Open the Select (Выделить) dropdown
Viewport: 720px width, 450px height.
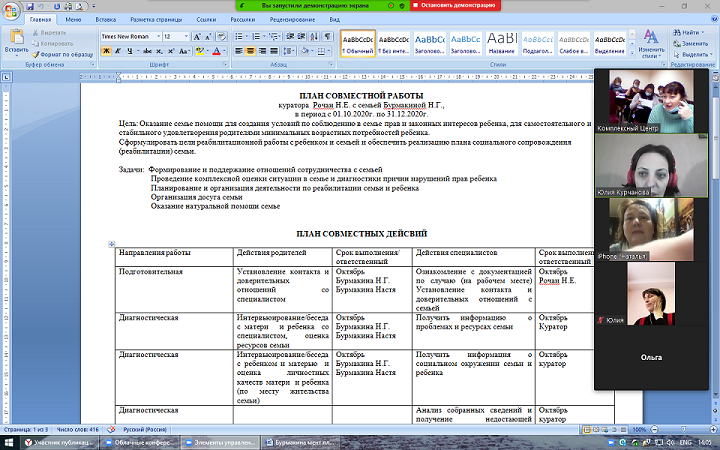693,54
